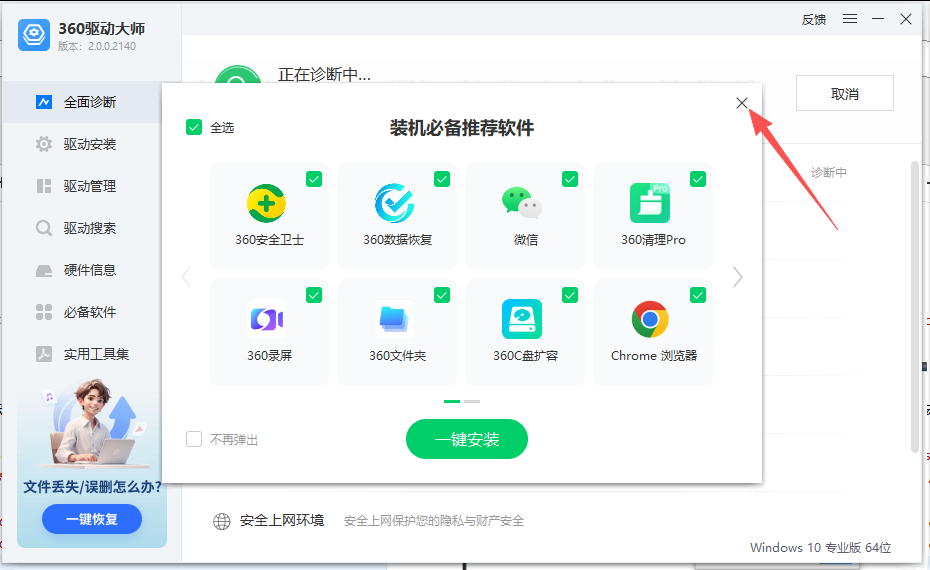
Task: Click the Chrome 浏览器 app icon
Action: [x=650, y=319]
